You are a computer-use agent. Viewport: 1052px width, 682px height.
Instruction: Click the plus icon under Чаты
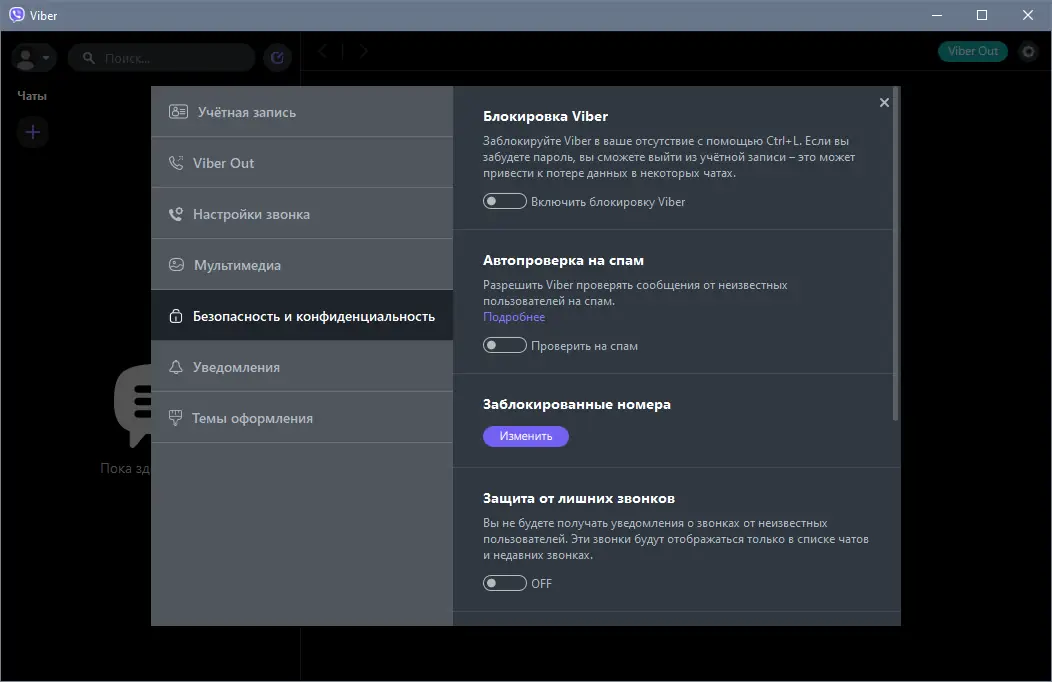(32, 132)
